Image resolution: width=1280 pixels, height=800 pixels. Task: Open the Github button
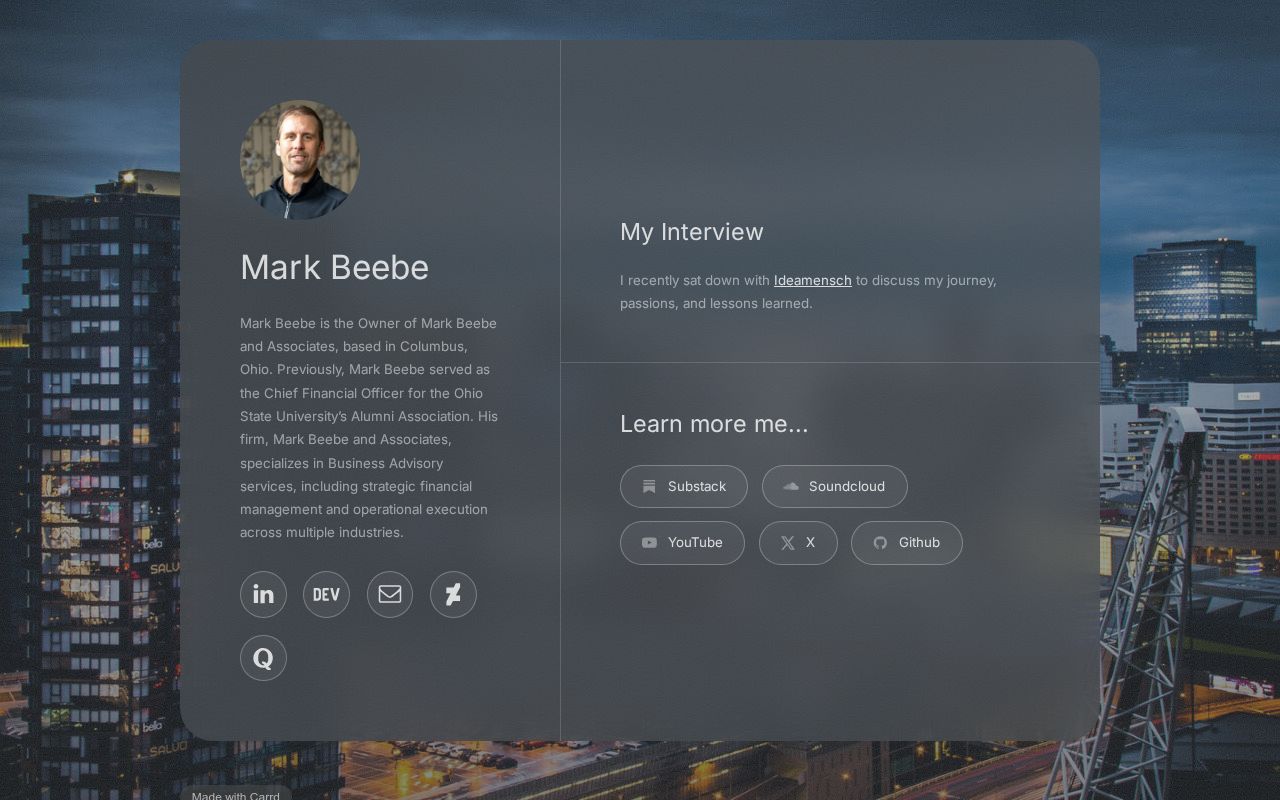click(x=907, y=543)
